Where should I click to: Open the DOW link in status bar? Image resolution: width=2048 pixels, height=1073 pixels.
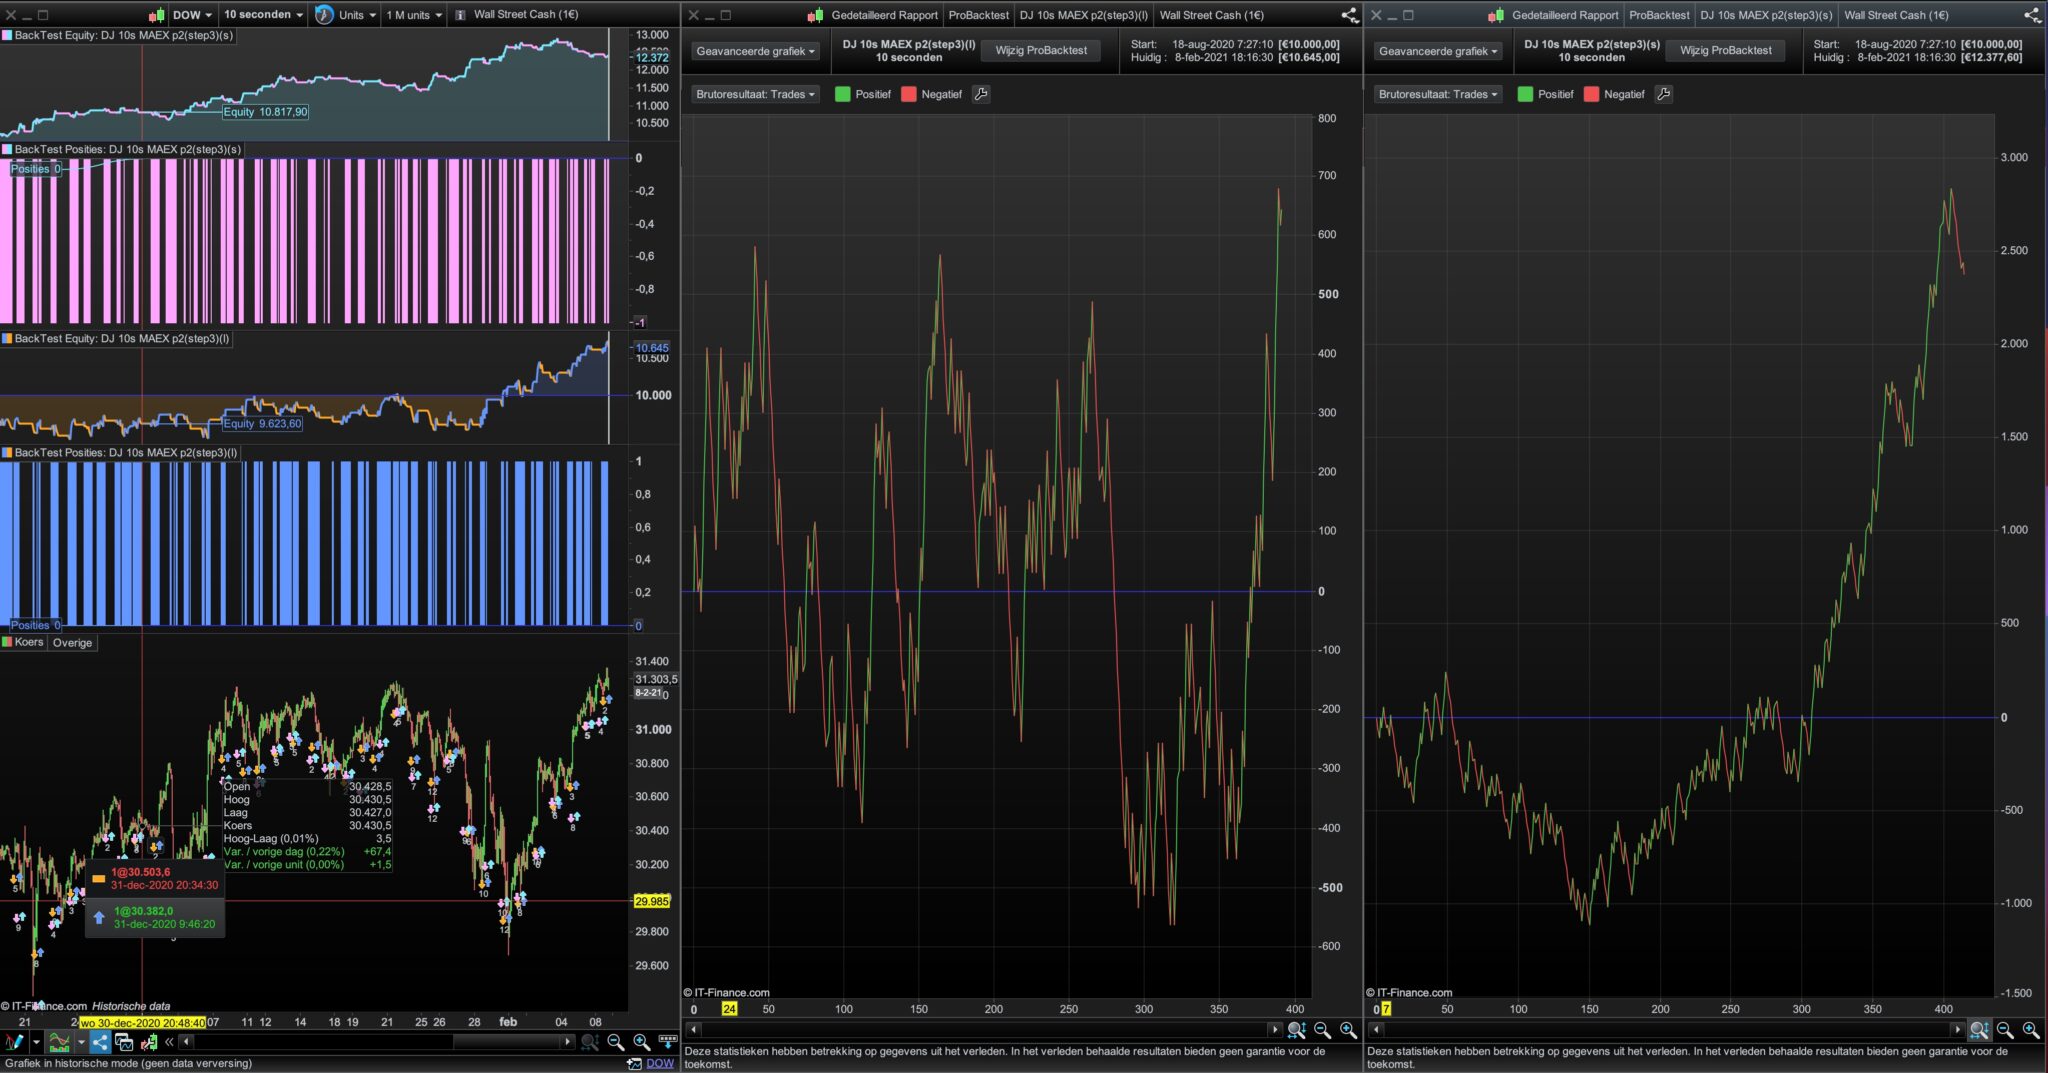point(660,1063)
